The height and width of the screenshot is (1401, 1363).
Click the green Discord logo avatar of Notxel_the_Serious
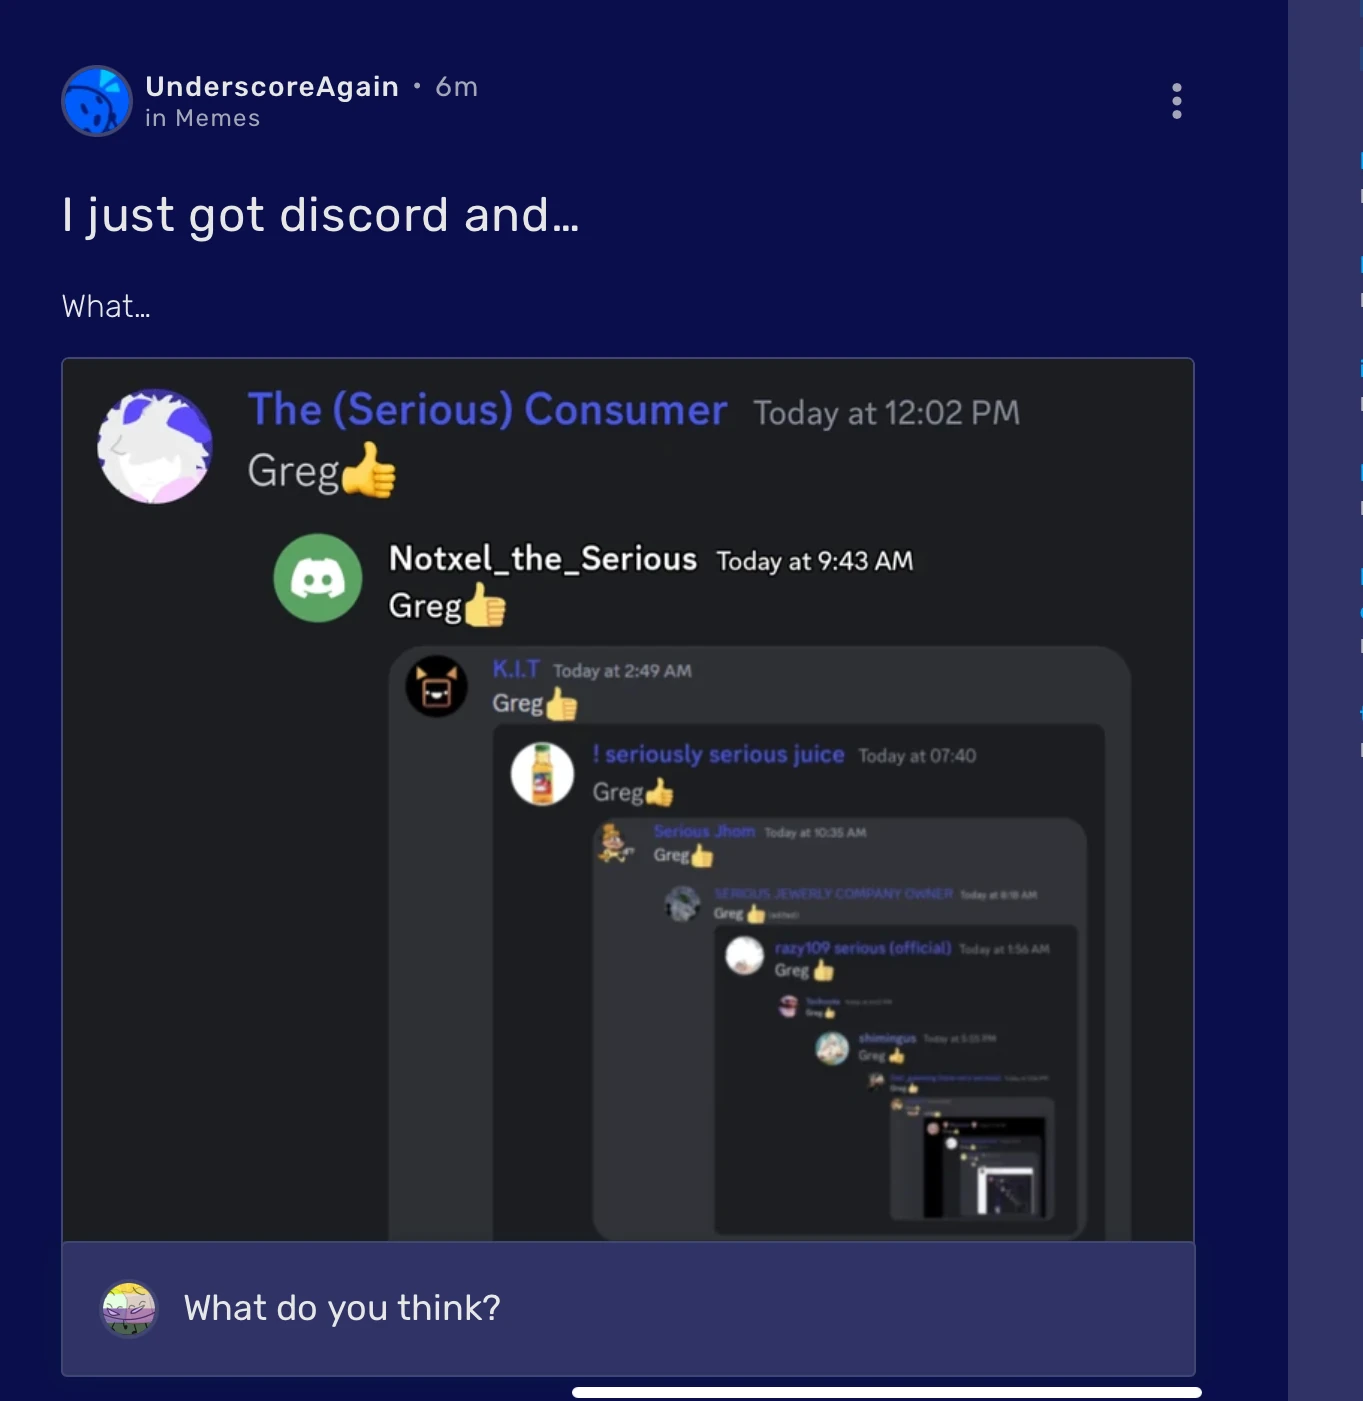(x=318, y=578)
